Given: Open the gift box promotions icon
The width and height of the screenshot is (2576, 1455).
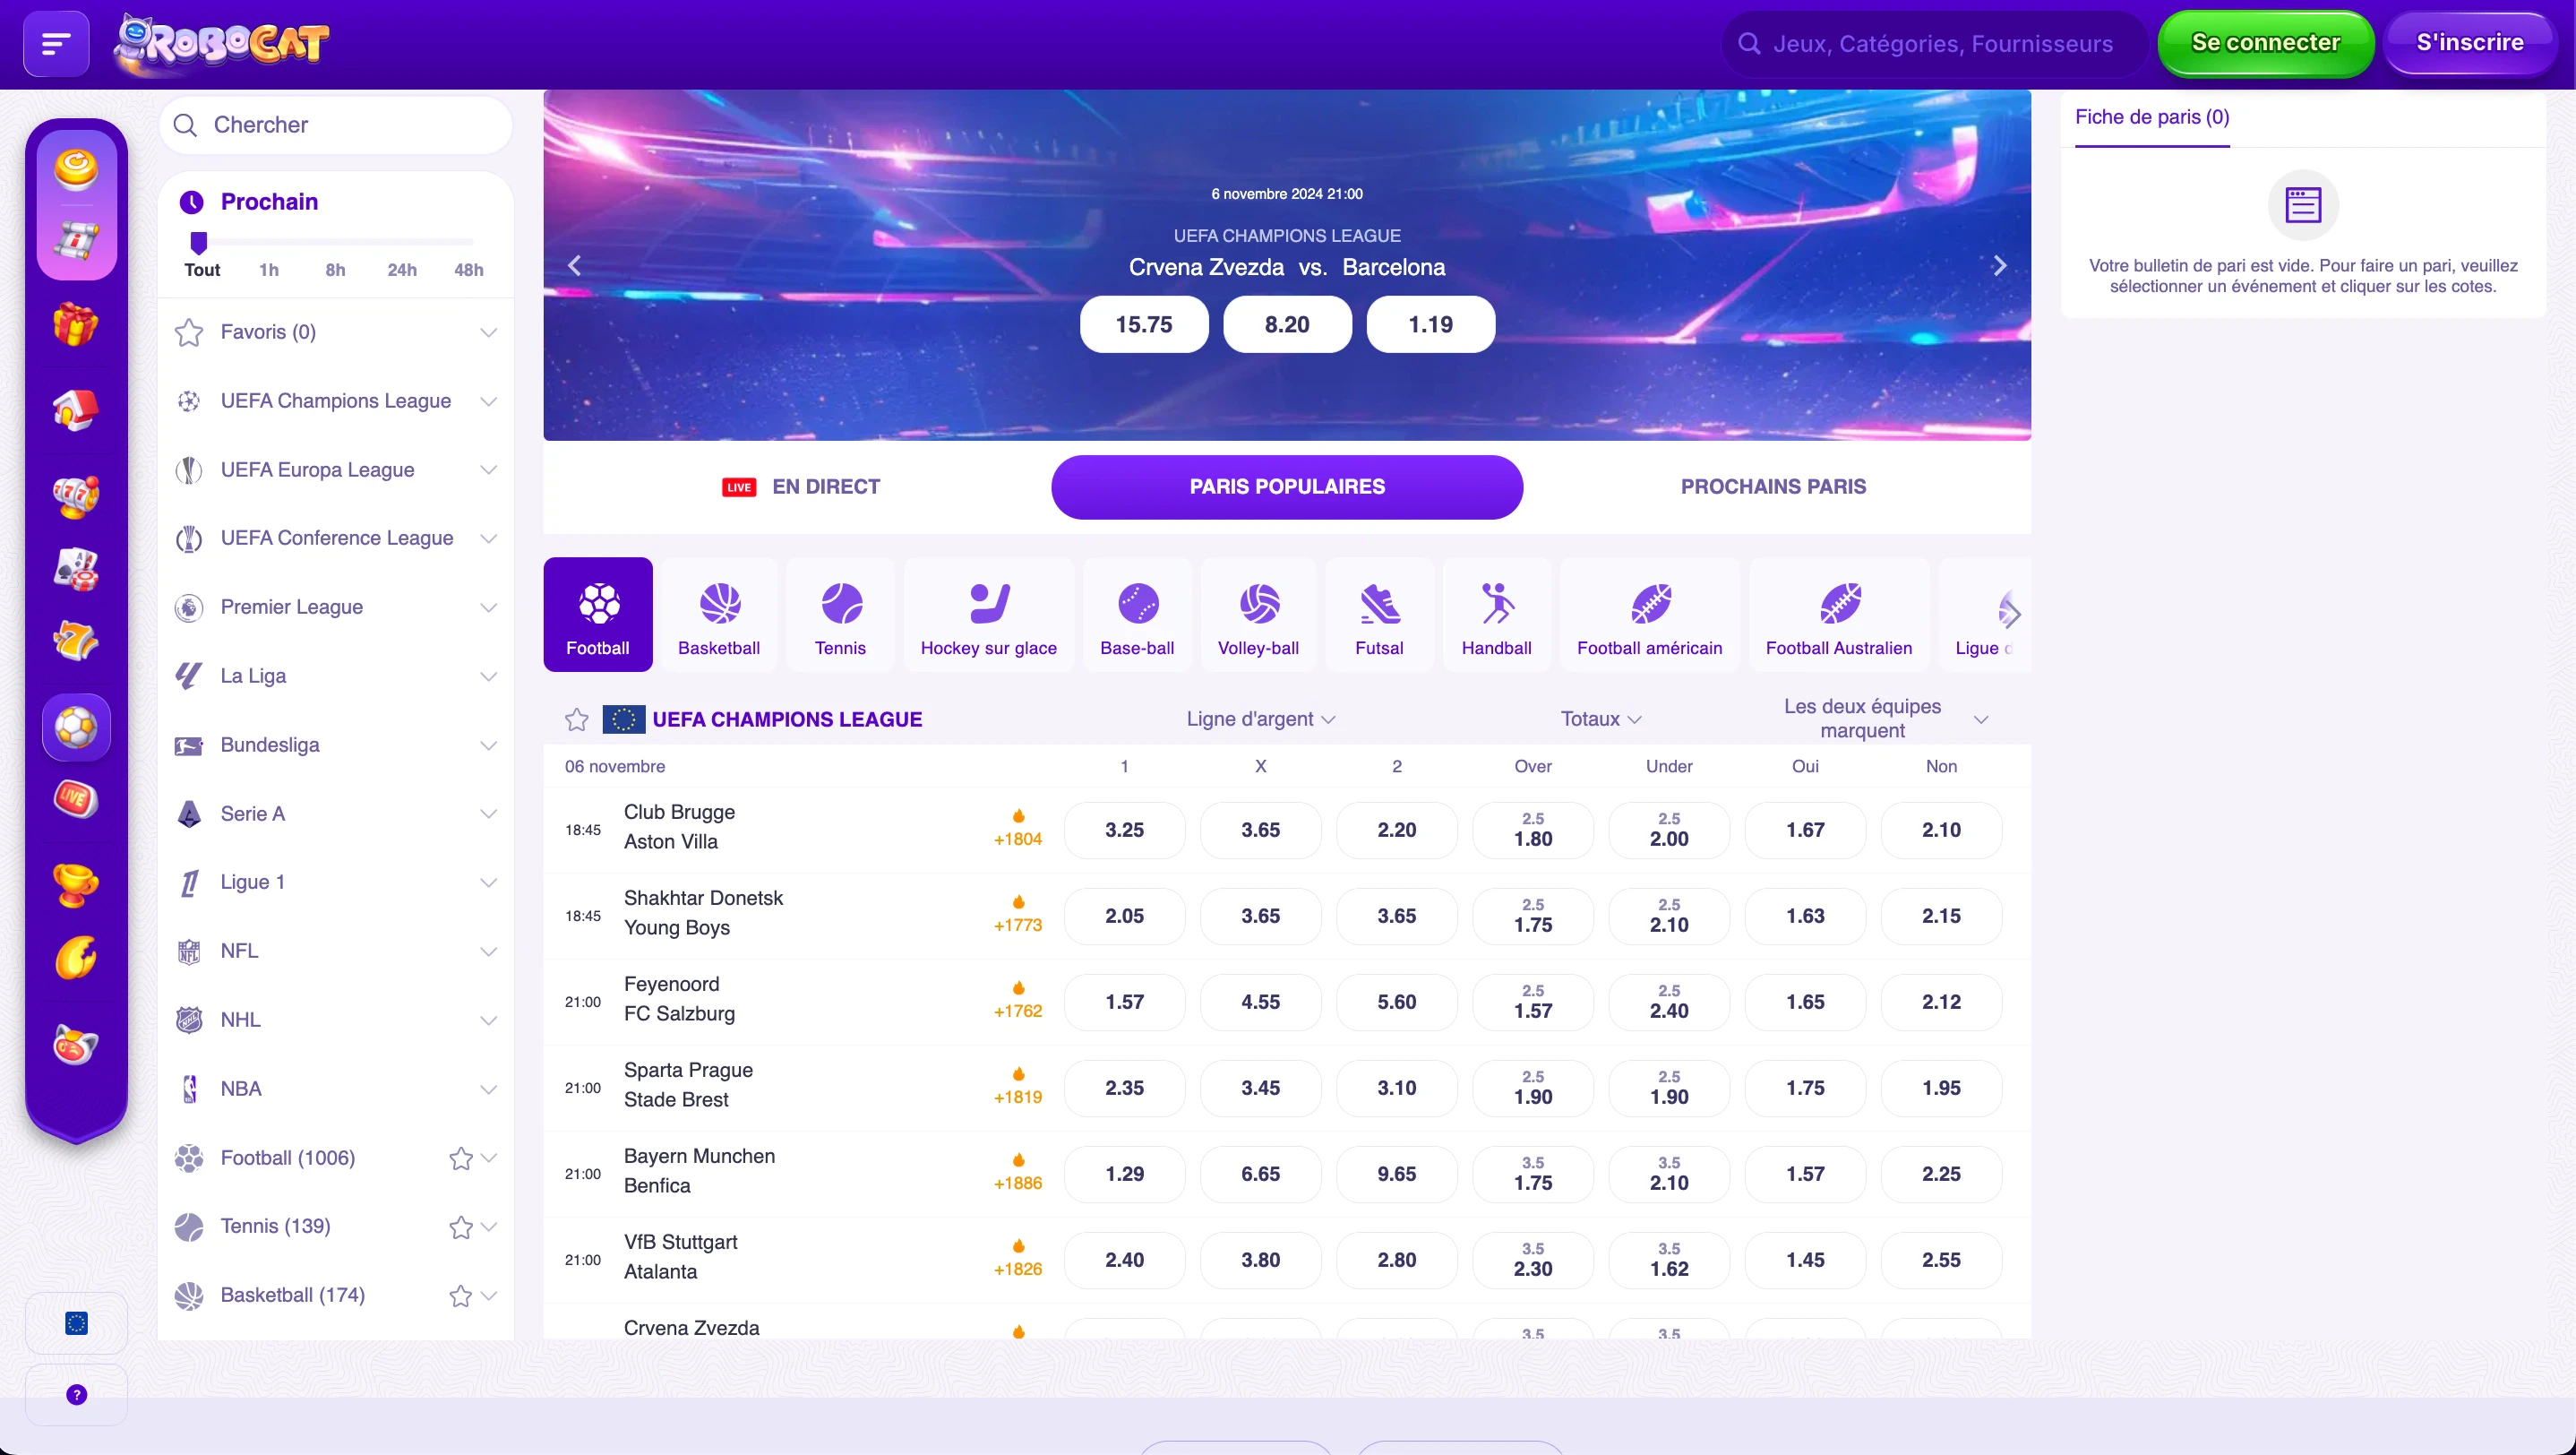Looking at the screenshot, I should pos(76,324).
